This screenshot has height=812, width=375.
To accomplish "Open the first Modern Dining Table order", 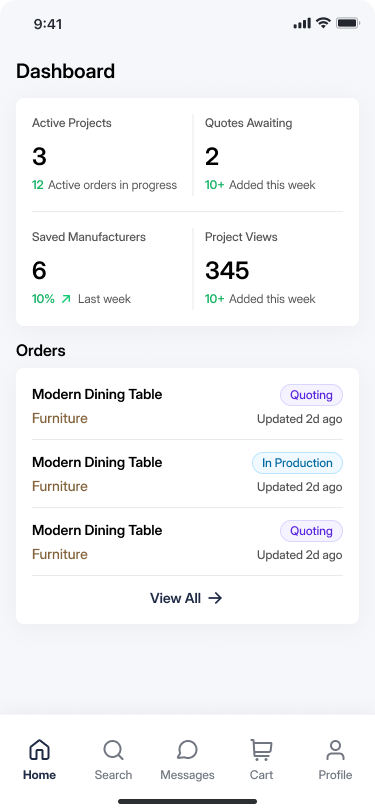I will click(x=188, y=406).
